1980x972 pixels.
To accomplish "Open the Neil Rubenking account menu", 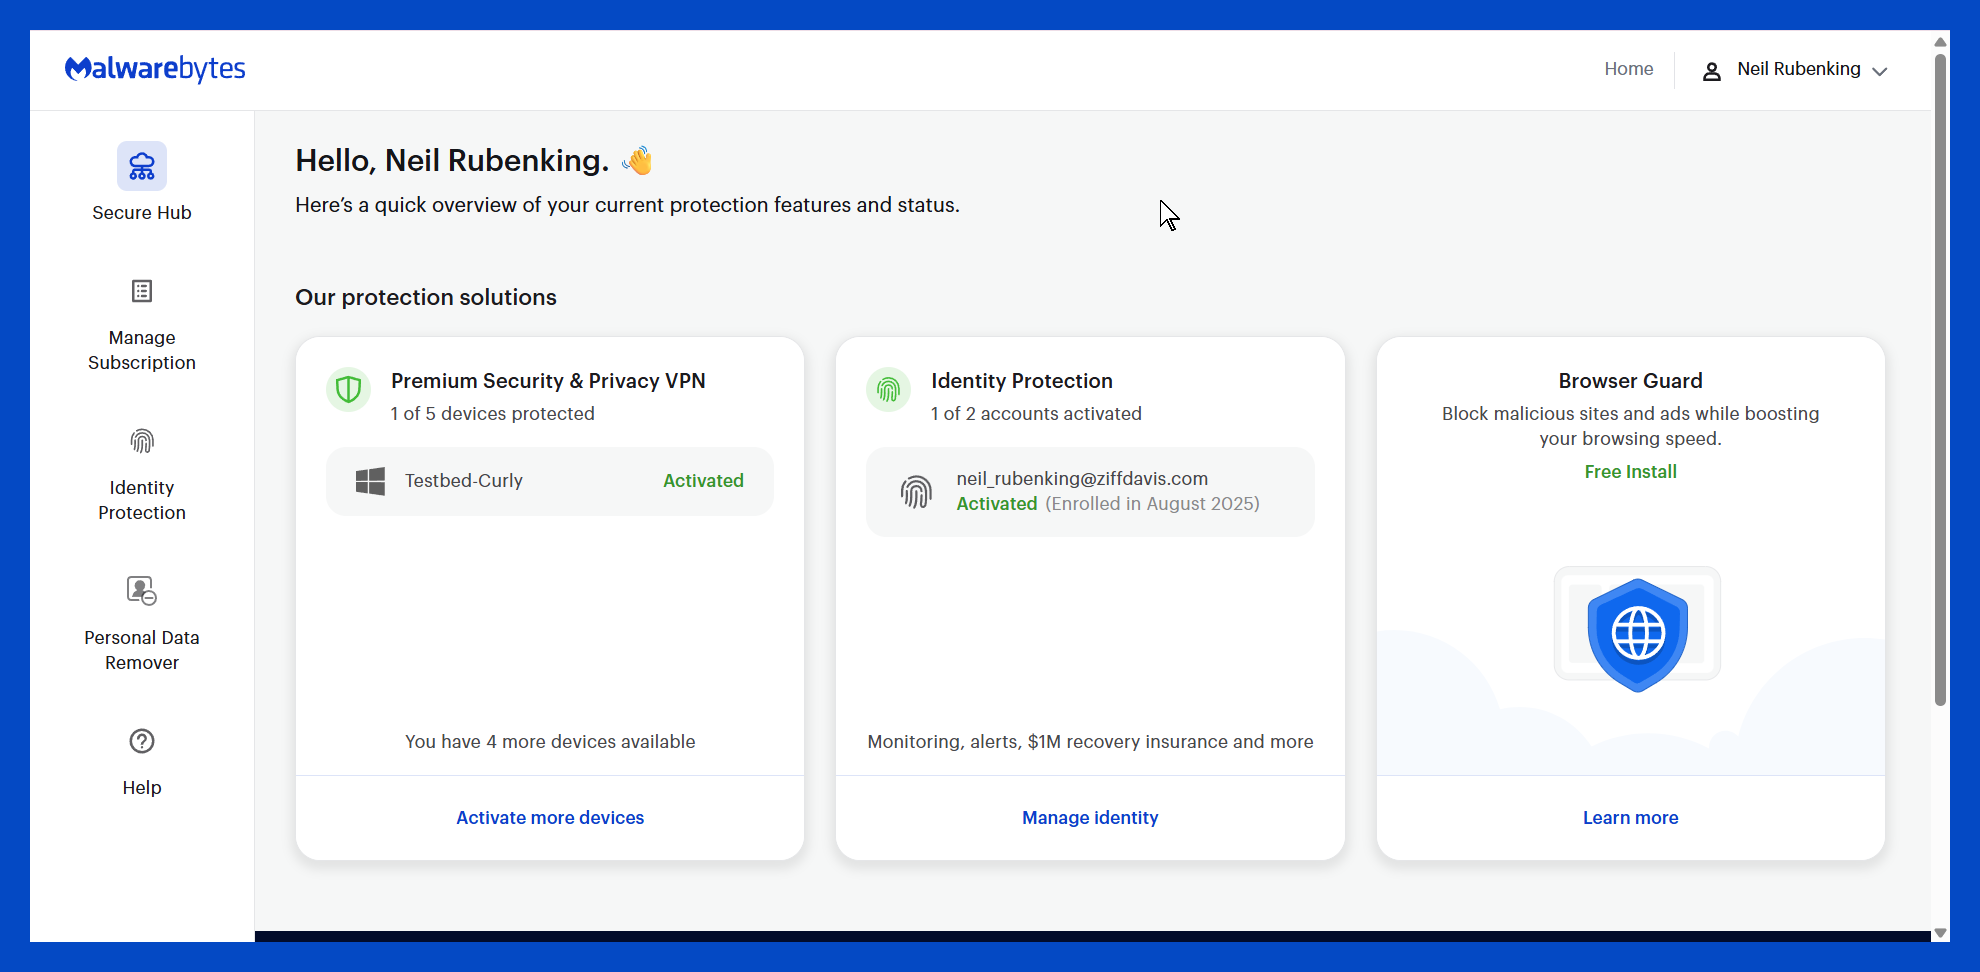I will tap(1795, 70).
